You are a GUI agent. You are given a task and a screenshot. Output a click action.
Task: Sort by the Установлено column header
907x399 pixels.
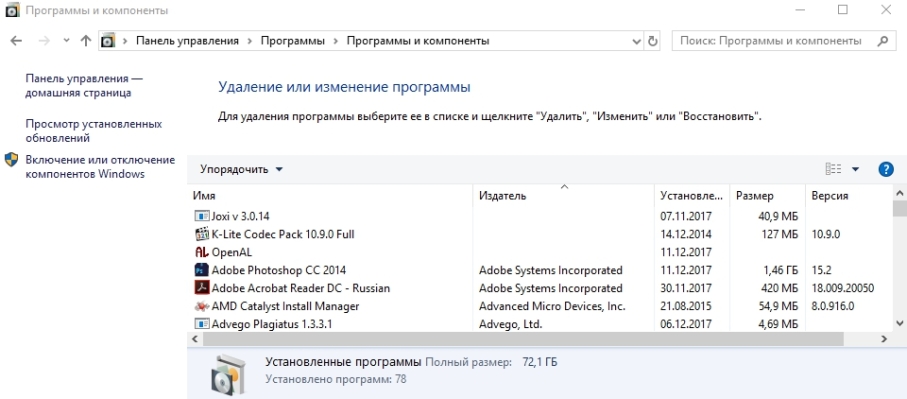coord(692,196)
